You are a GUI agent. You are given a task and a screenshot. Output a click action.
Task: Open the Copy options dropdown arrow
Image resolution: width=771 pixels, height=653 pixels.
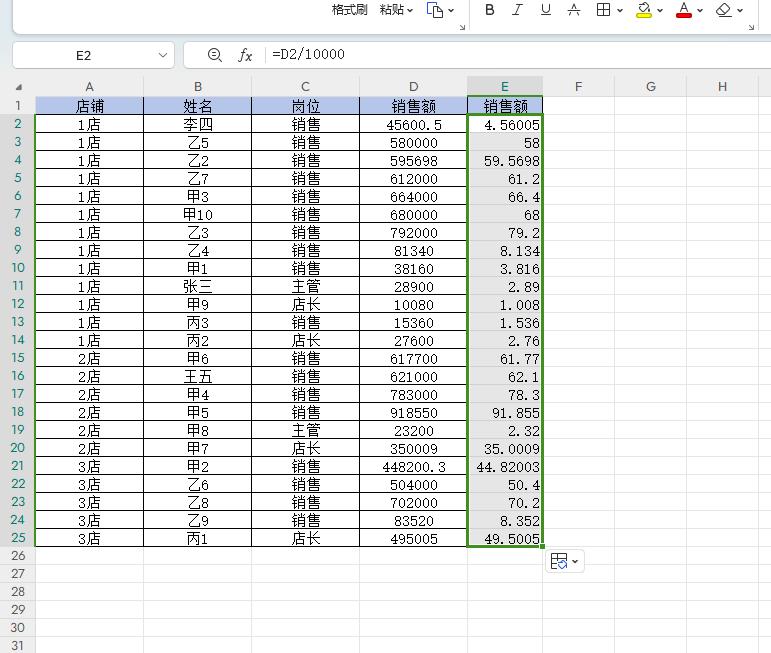tap(451, 10)
